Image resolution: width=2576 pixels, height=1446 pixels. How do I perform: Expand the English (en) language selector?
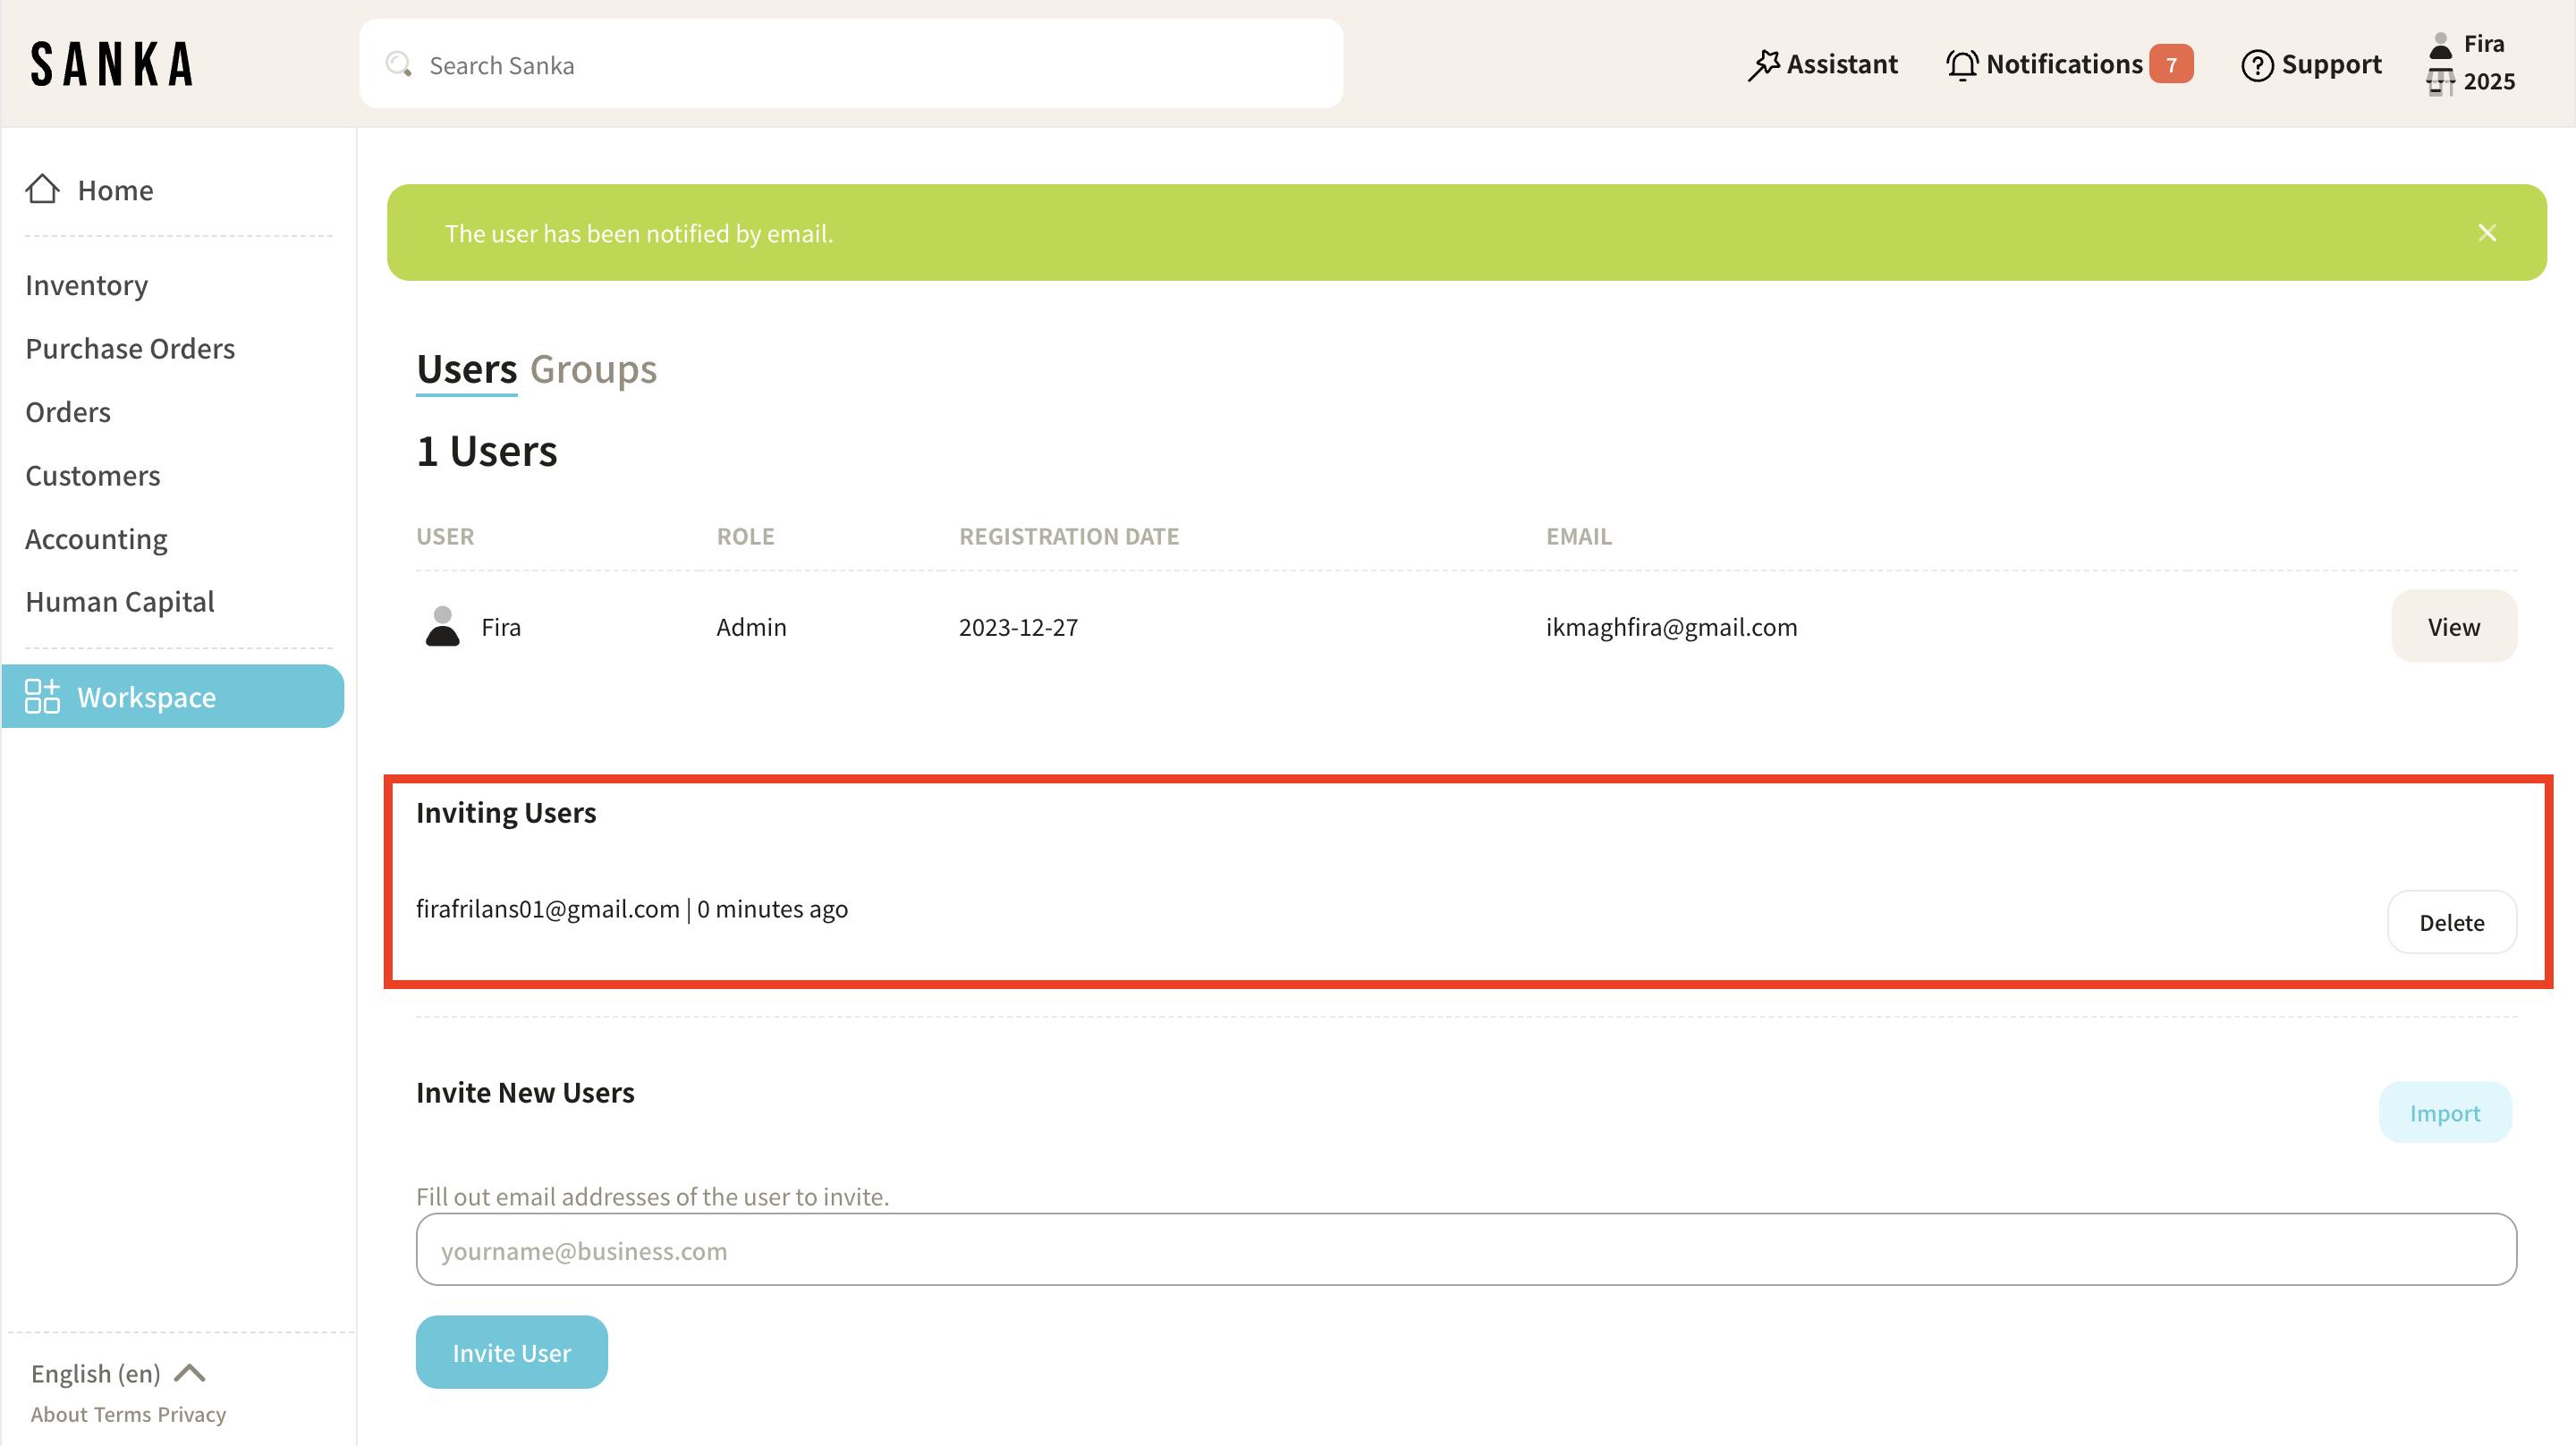tap(117, 1373)
